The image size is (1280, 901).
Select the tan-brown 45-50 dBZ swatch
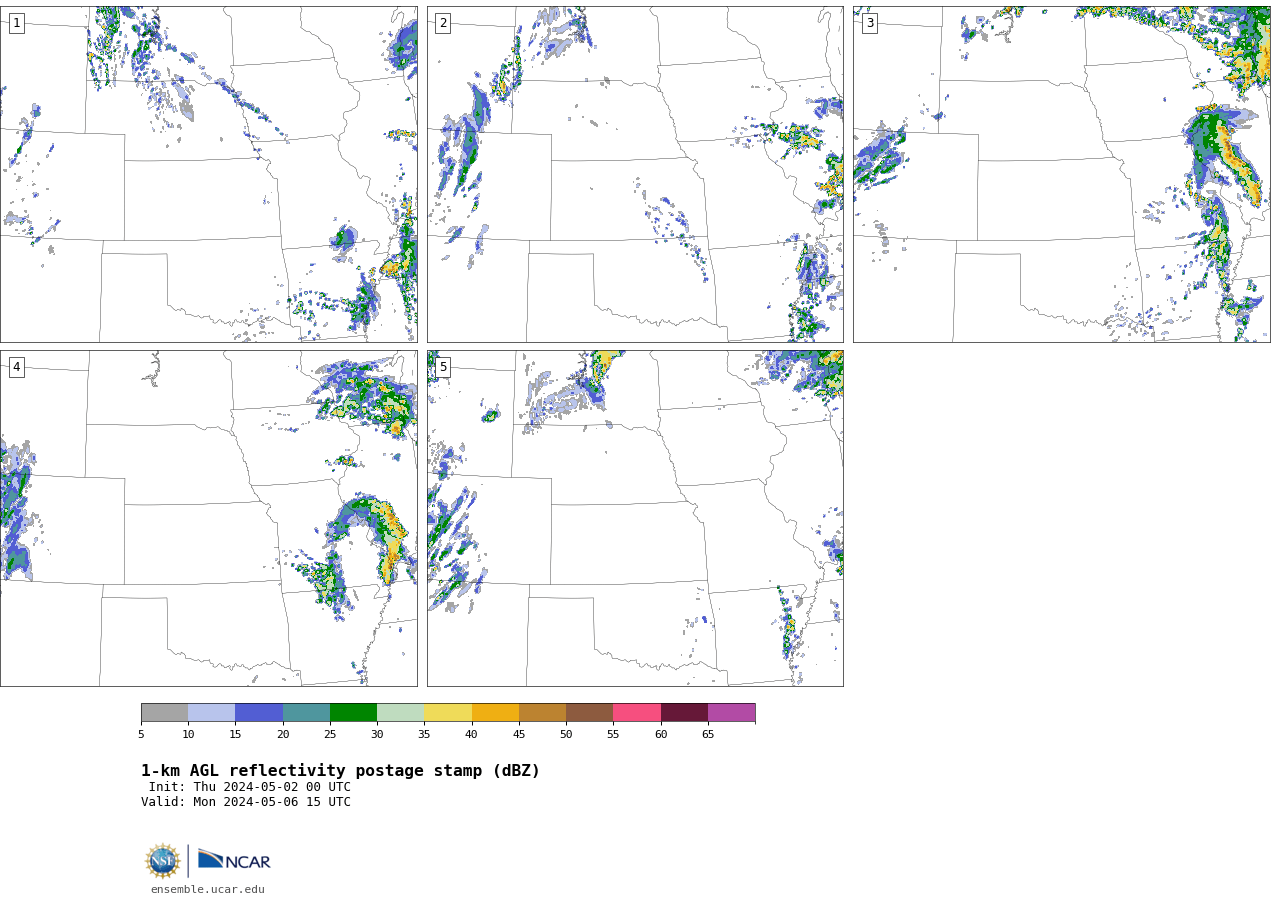(x=542, y=713)
